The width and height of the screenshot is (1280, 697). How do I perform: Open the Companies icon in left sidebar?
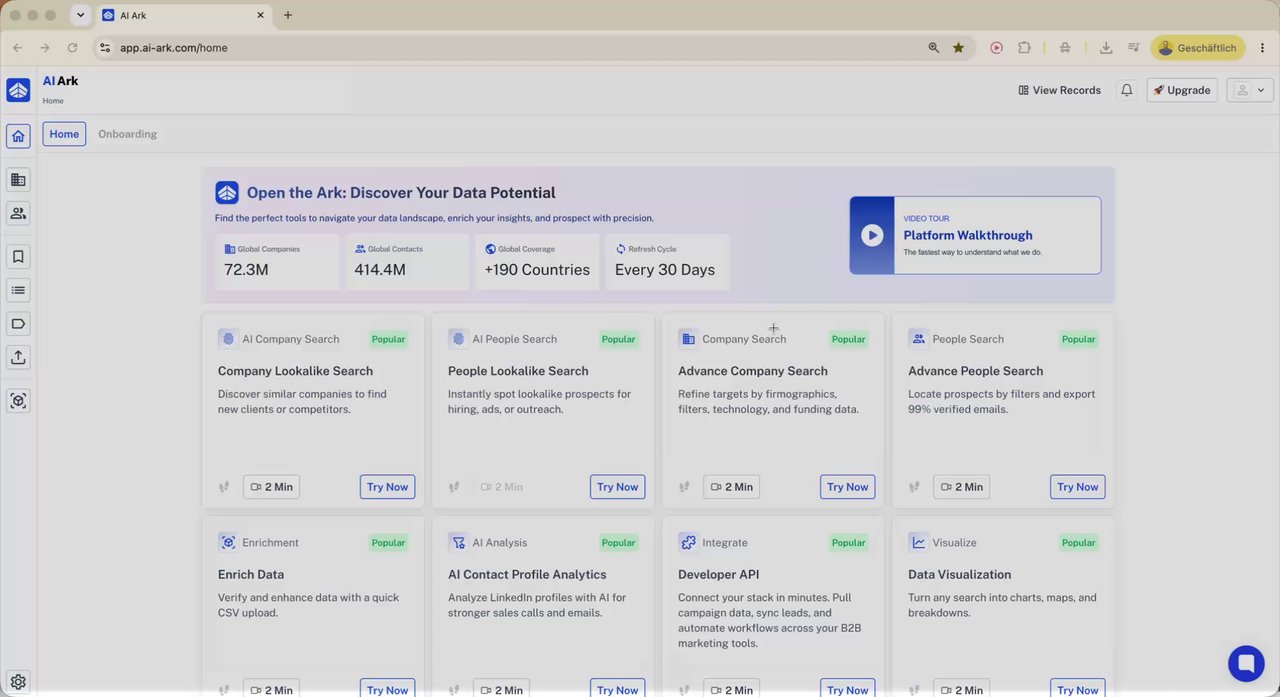click(18, 180)
